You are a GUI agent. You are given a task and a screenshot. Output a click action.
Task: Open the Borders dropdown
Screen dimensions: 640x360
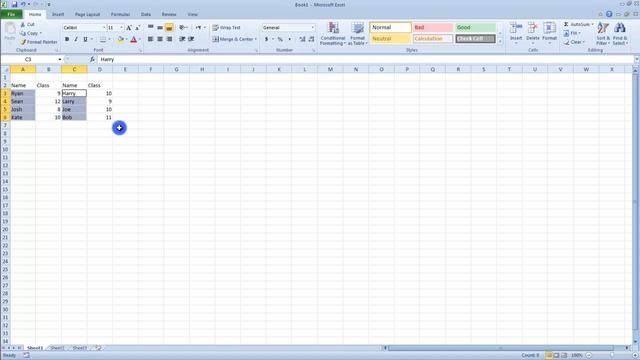click(109, 39)
